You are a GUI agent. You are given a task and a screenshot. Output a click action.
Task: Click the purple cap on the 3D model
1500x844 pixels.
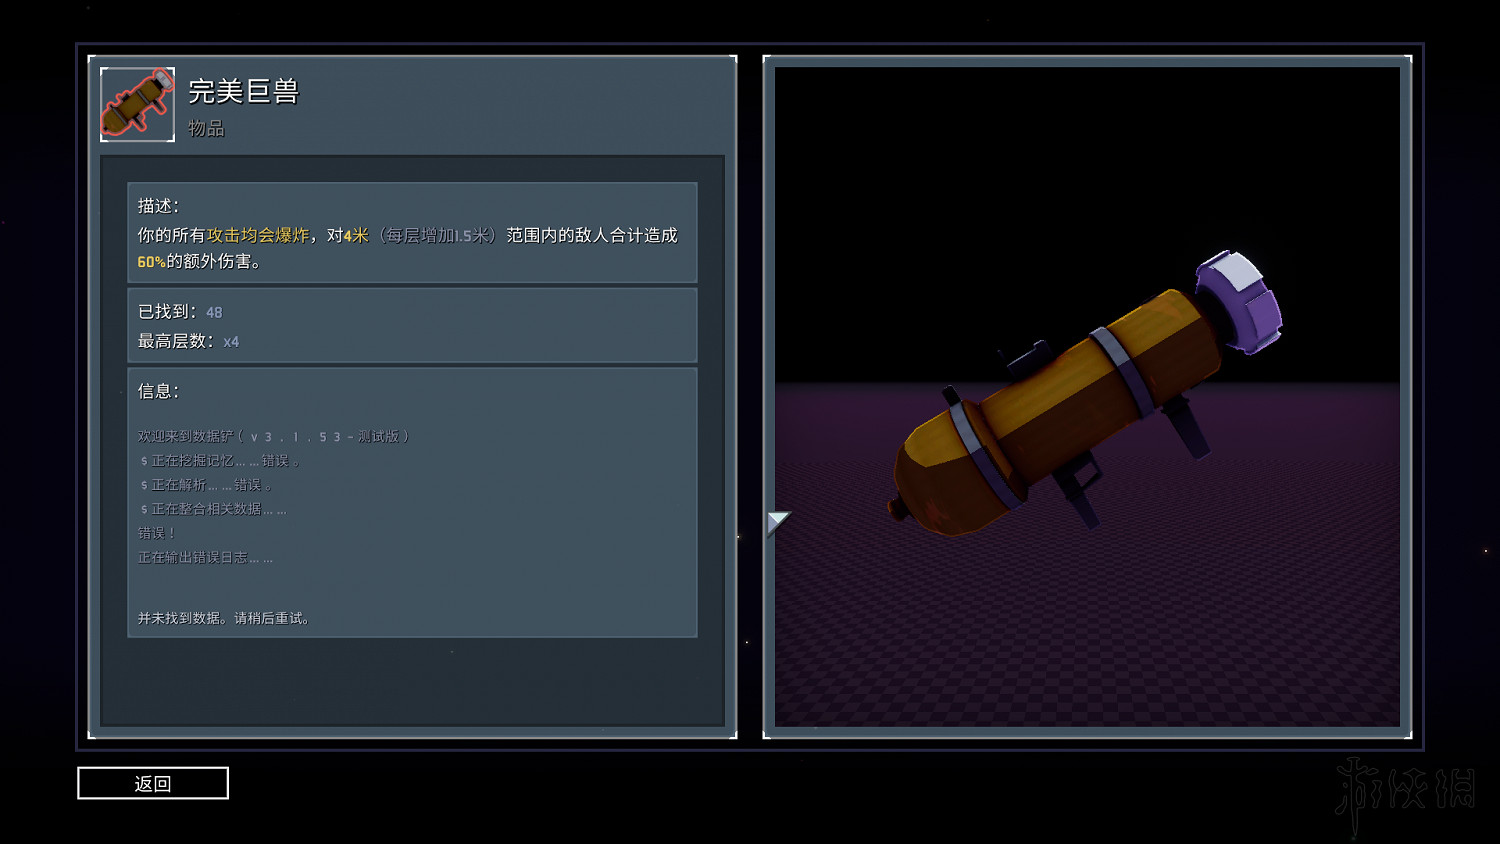1240,301
